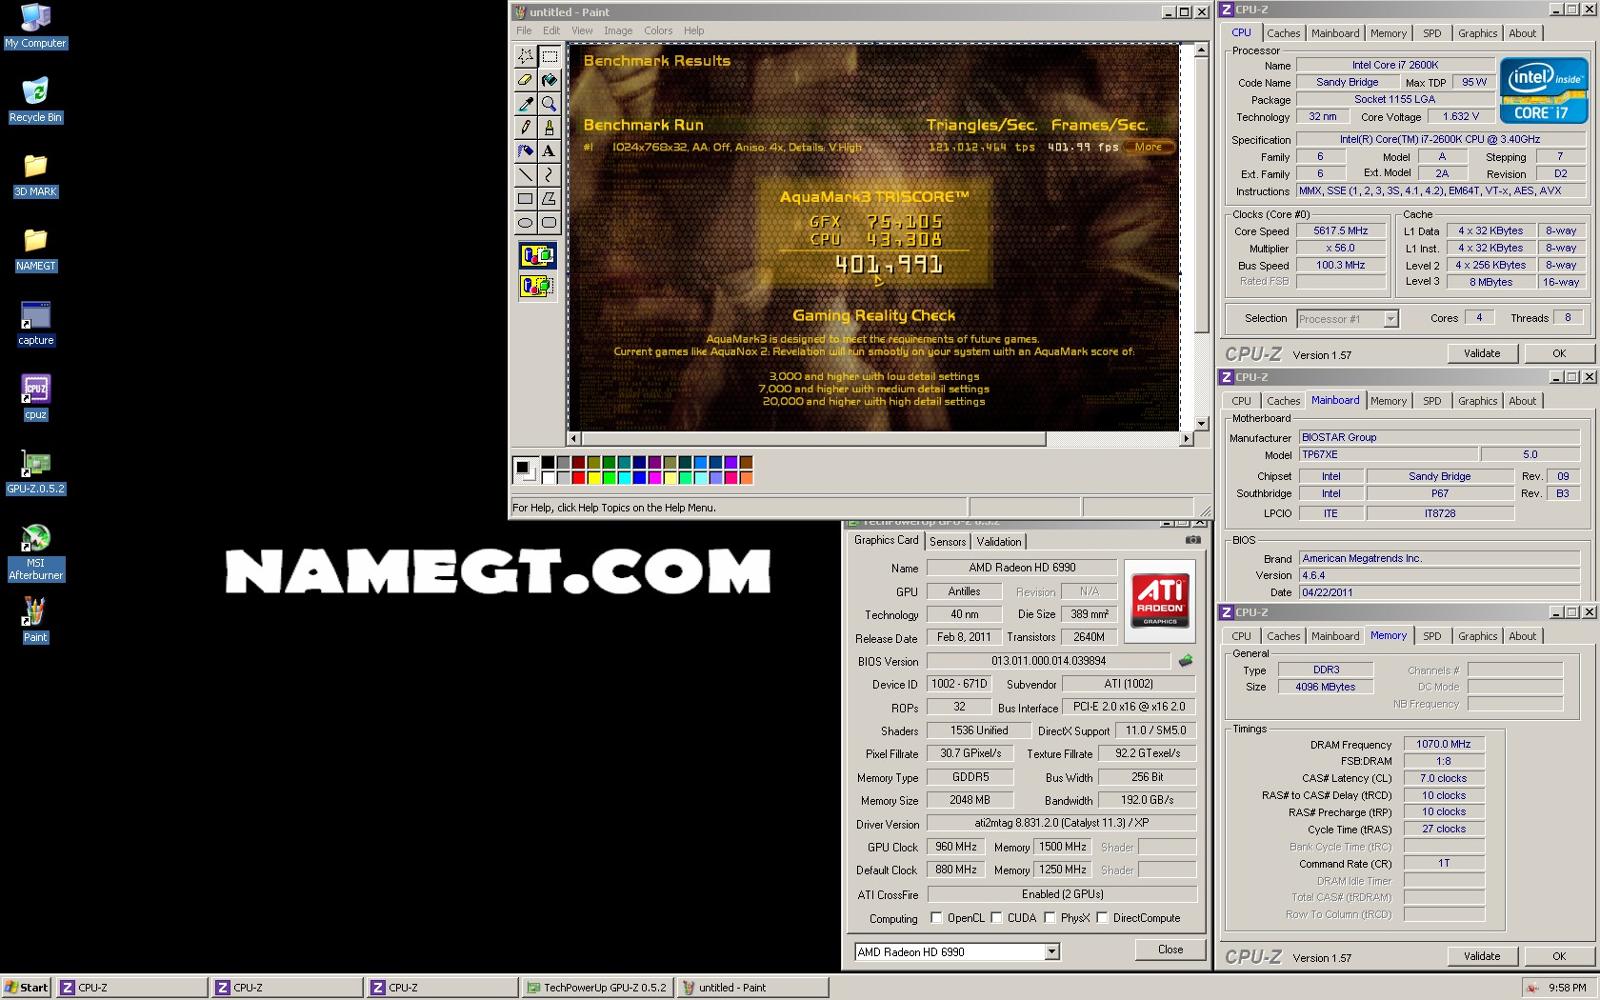1600x1000 pixels.
Task: Pick the white color swatch in Paint palette
Action: click(x=547, y=478)
